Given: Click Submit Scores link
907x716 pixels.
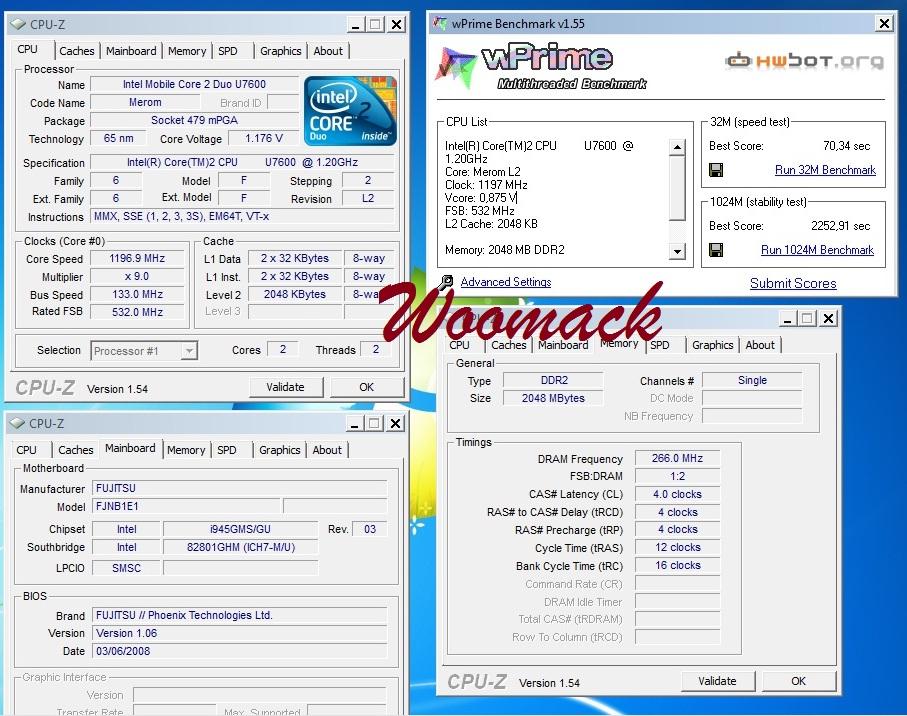Looking at the screenshot, I should [793, 283].
